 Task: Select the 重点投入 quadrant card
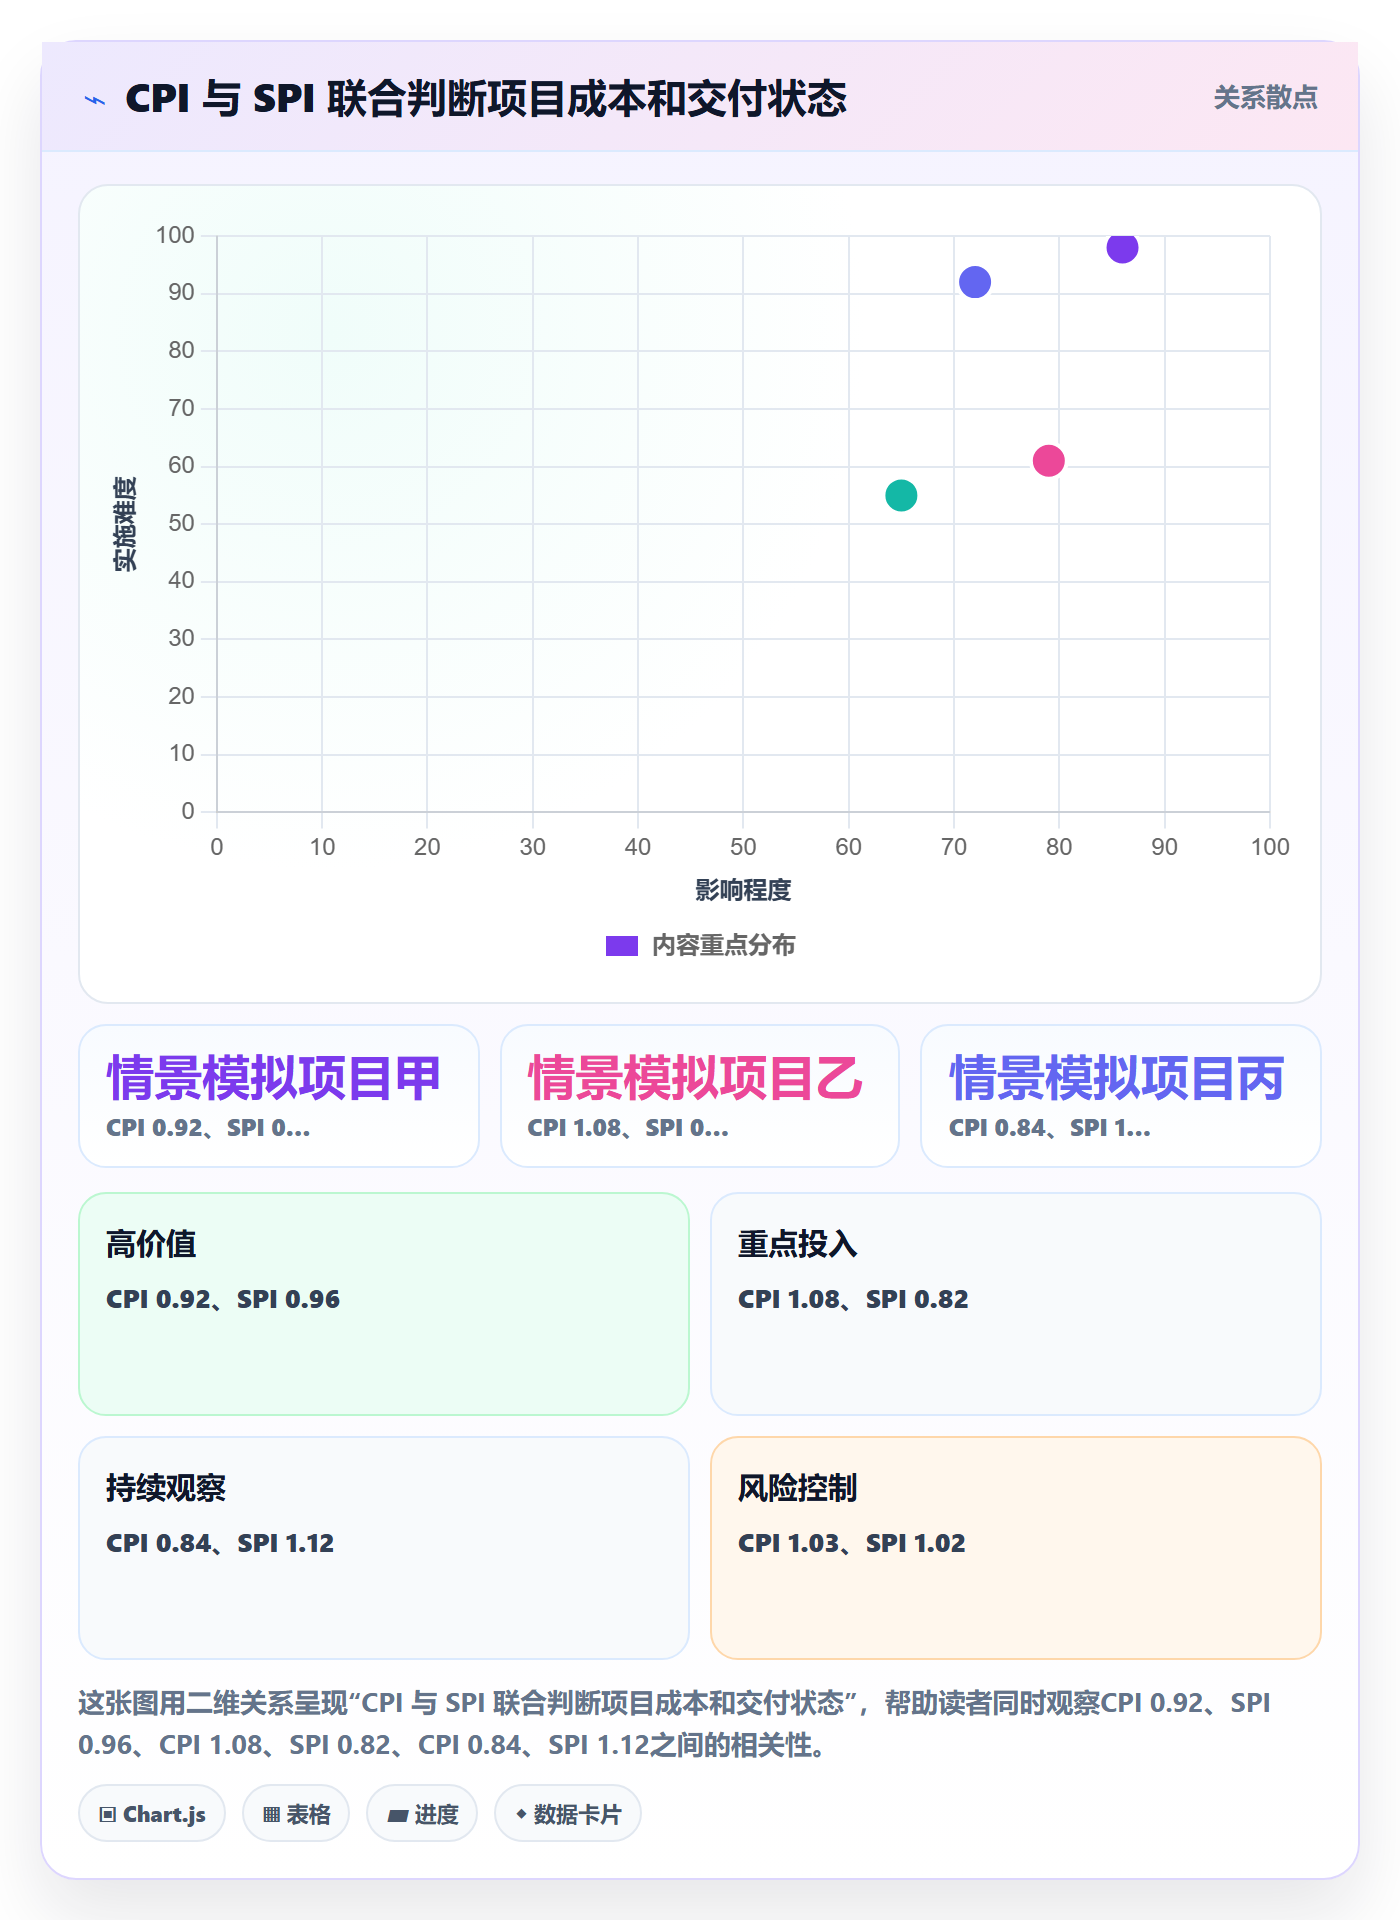coord(1016,1304)
